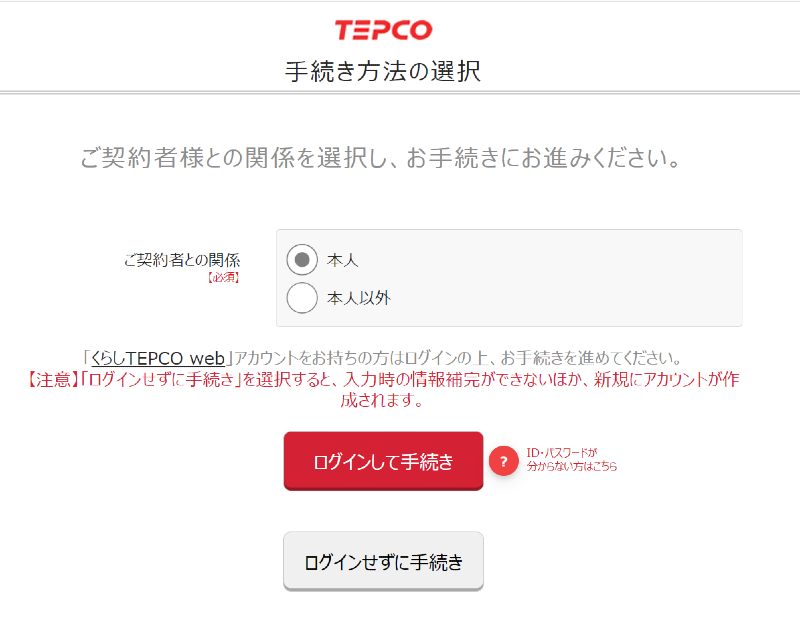Viewport: 800px width, 624px height.
Task: Click the 本人以外 option label text
Action: point(359,298)
